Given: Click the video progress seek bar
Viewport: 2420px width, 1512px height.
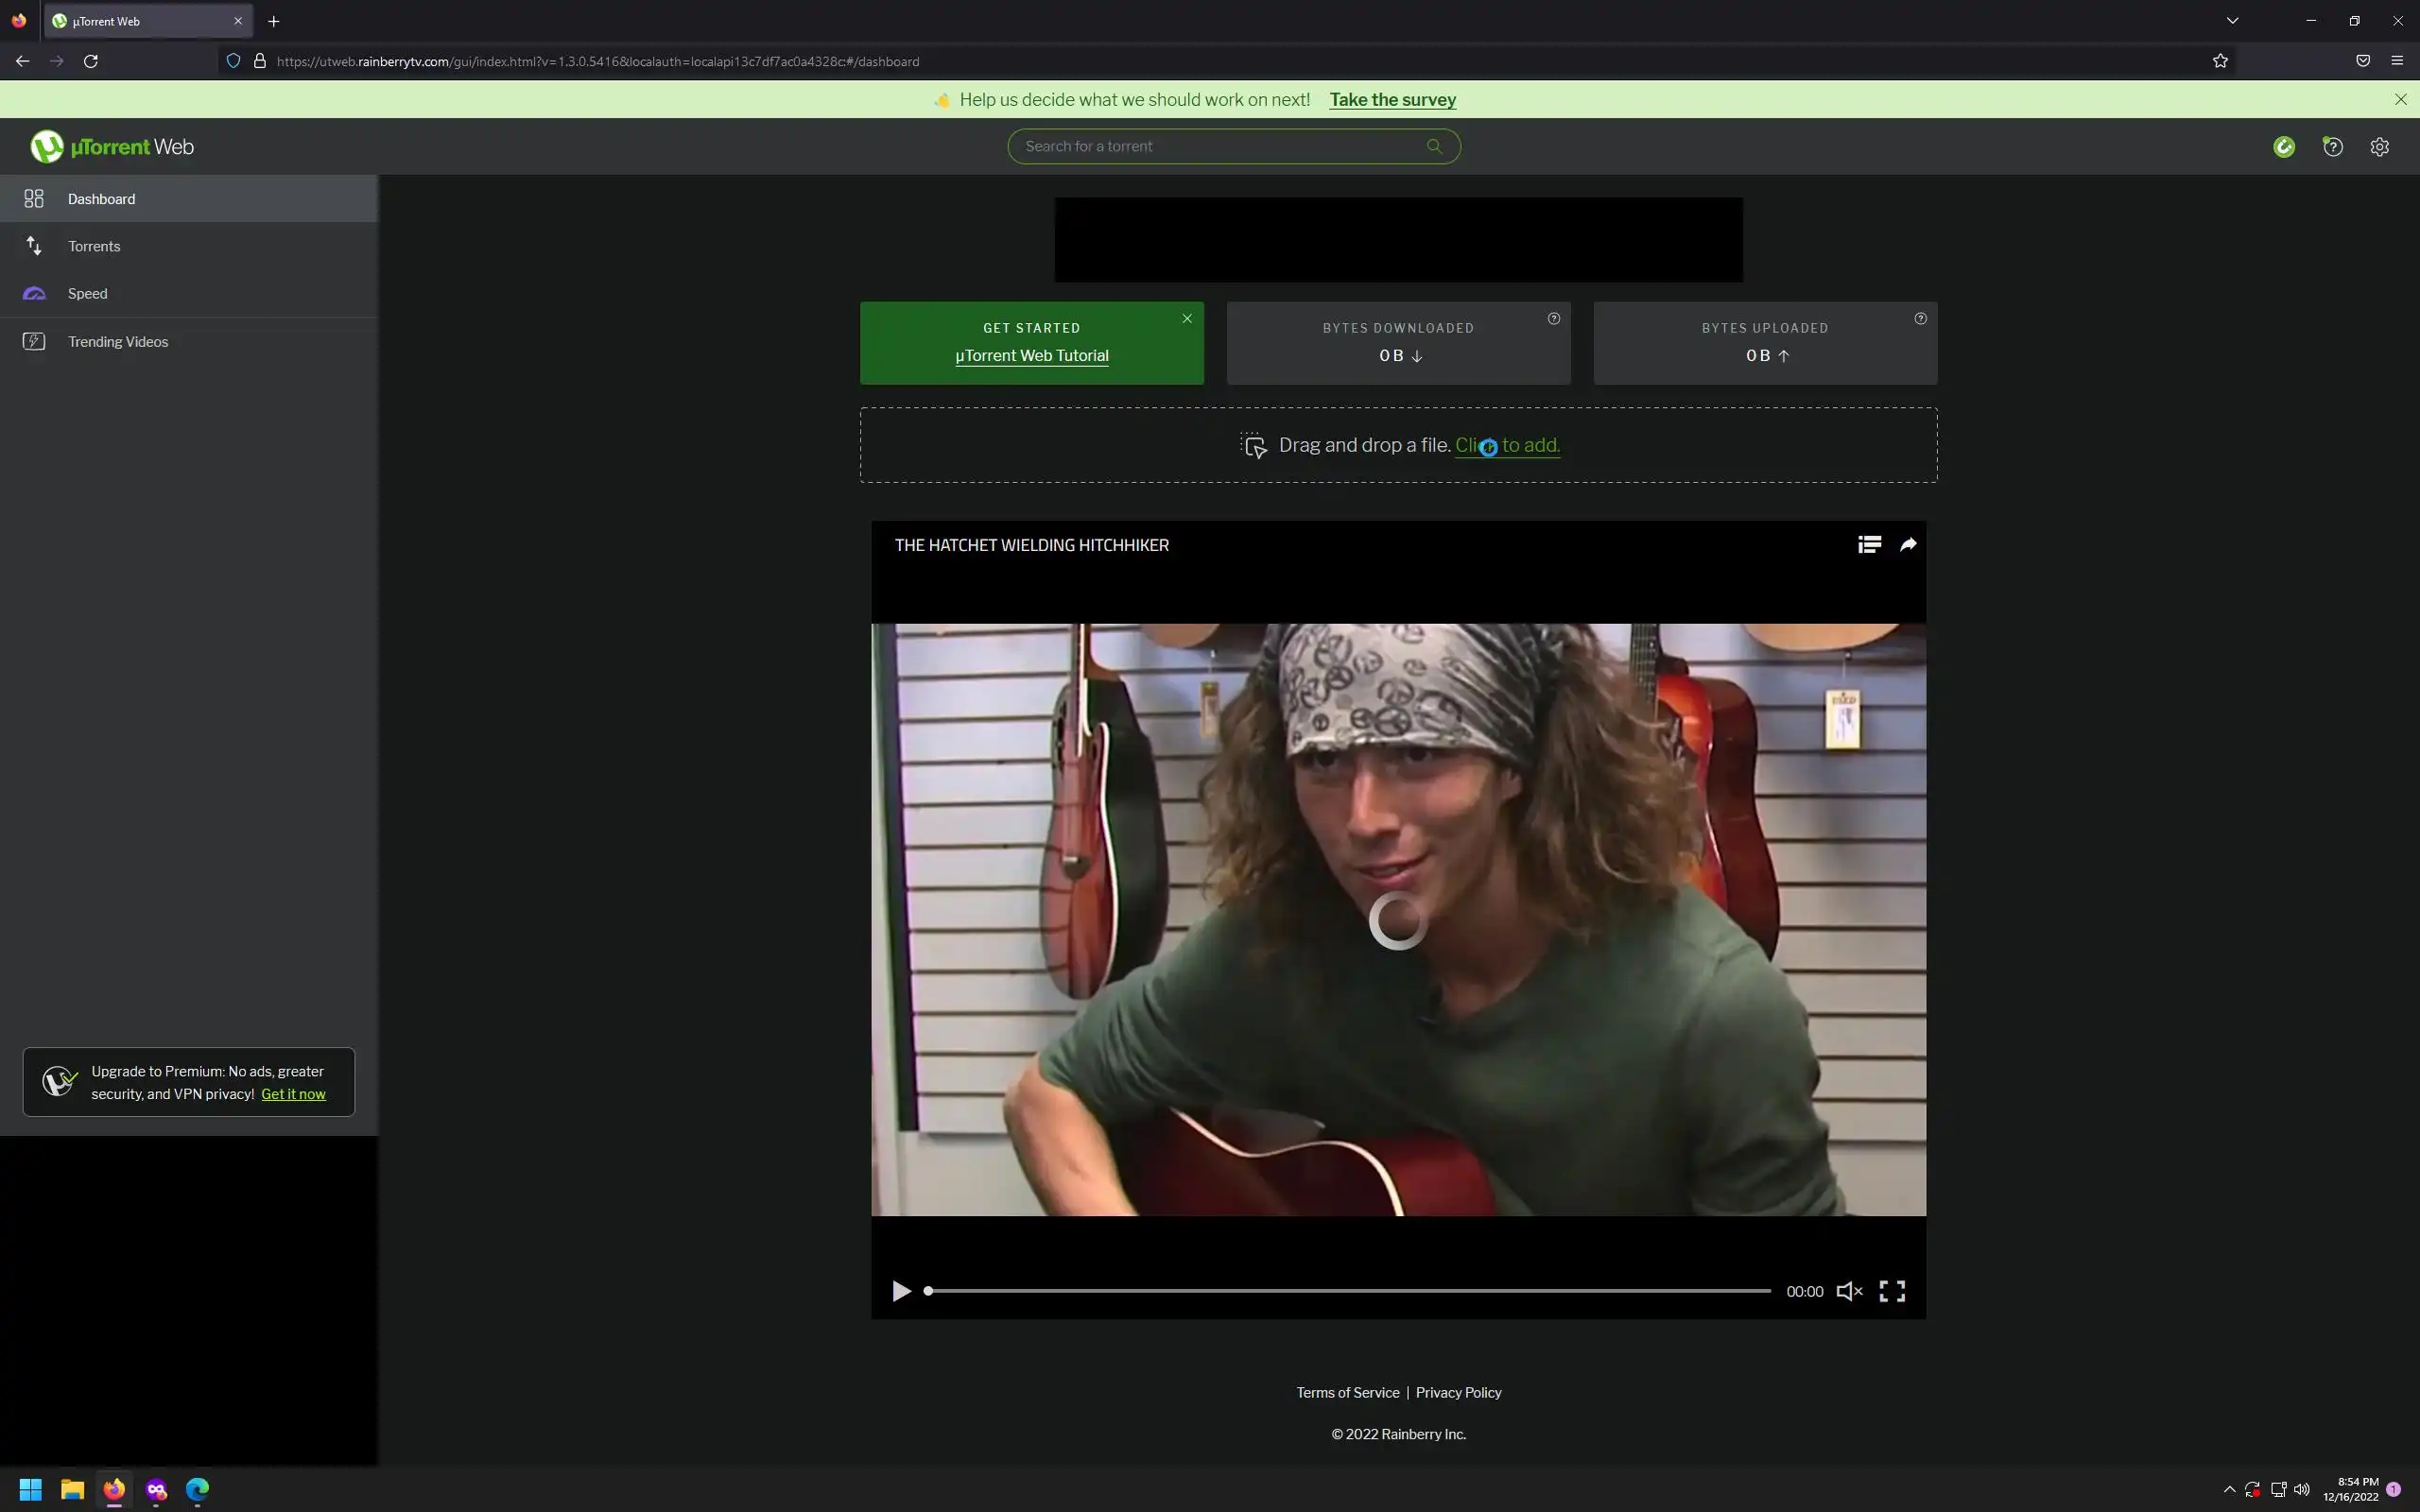Looking at the screenshot, I should pyautogui.click(x=1348, y=1291).
